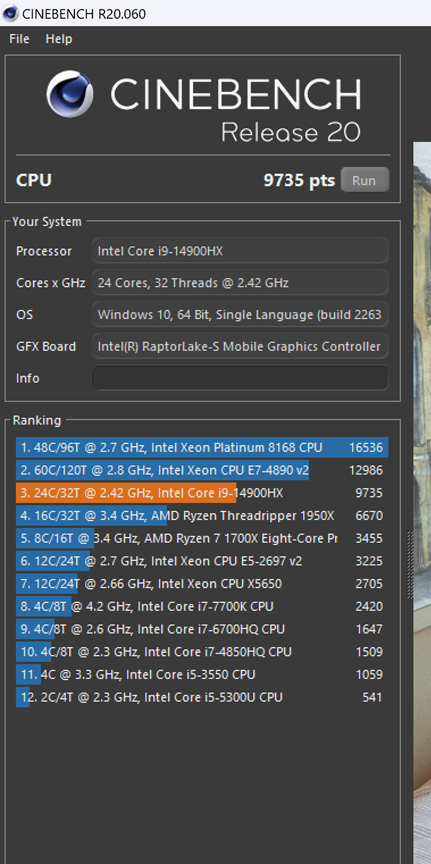This screenshot has height=864, width=431.
Task: Click the Cinebench title bar app icon
Action: [10, 13]
